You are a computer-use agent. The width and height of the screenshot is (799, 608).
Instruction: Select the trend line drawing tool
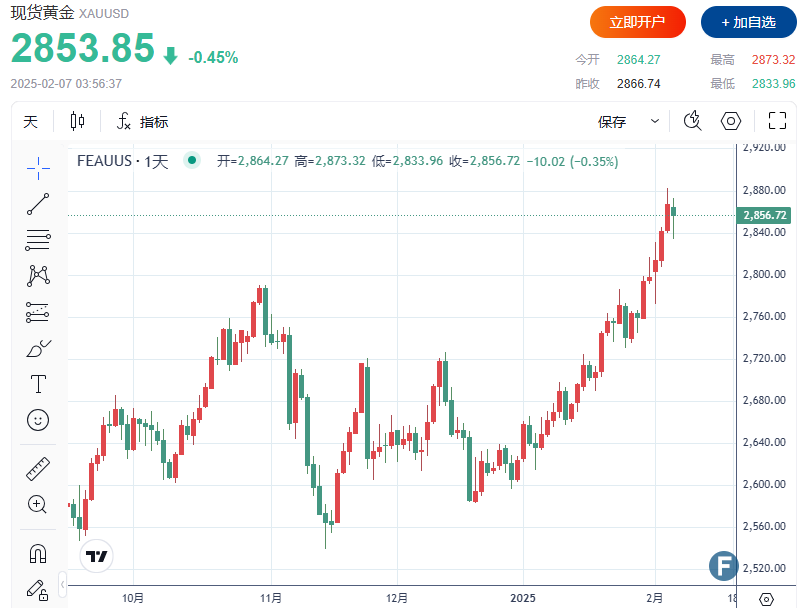point(38,204)
